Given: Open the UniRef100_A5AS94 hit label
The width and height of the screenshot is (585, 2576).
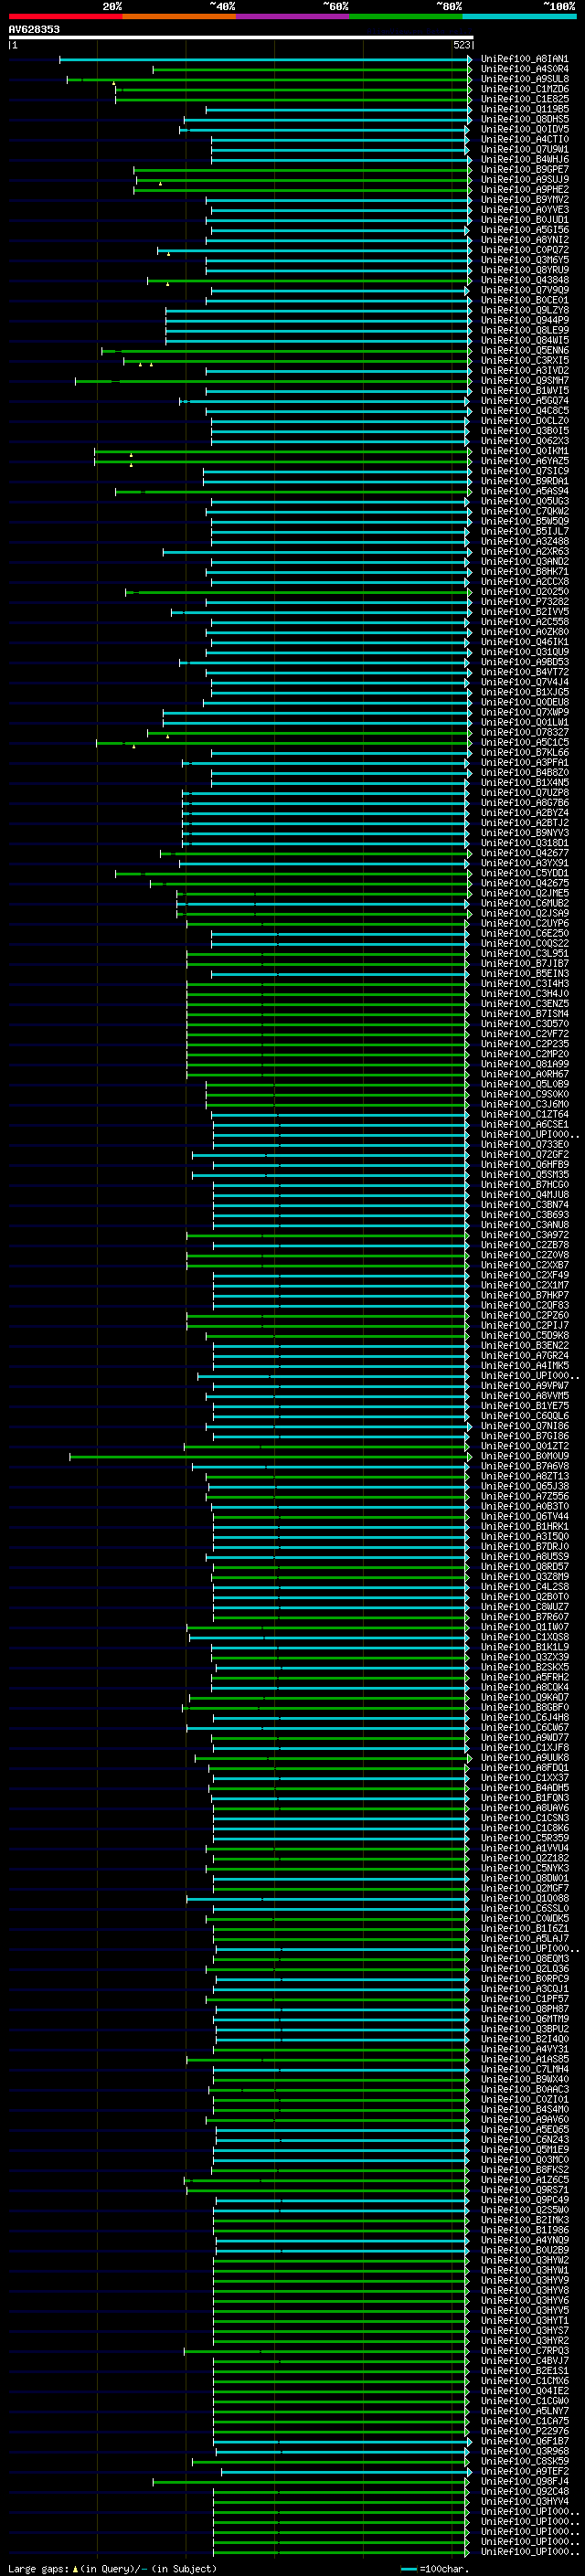Looking at the screenshot, I should (525, 491).
